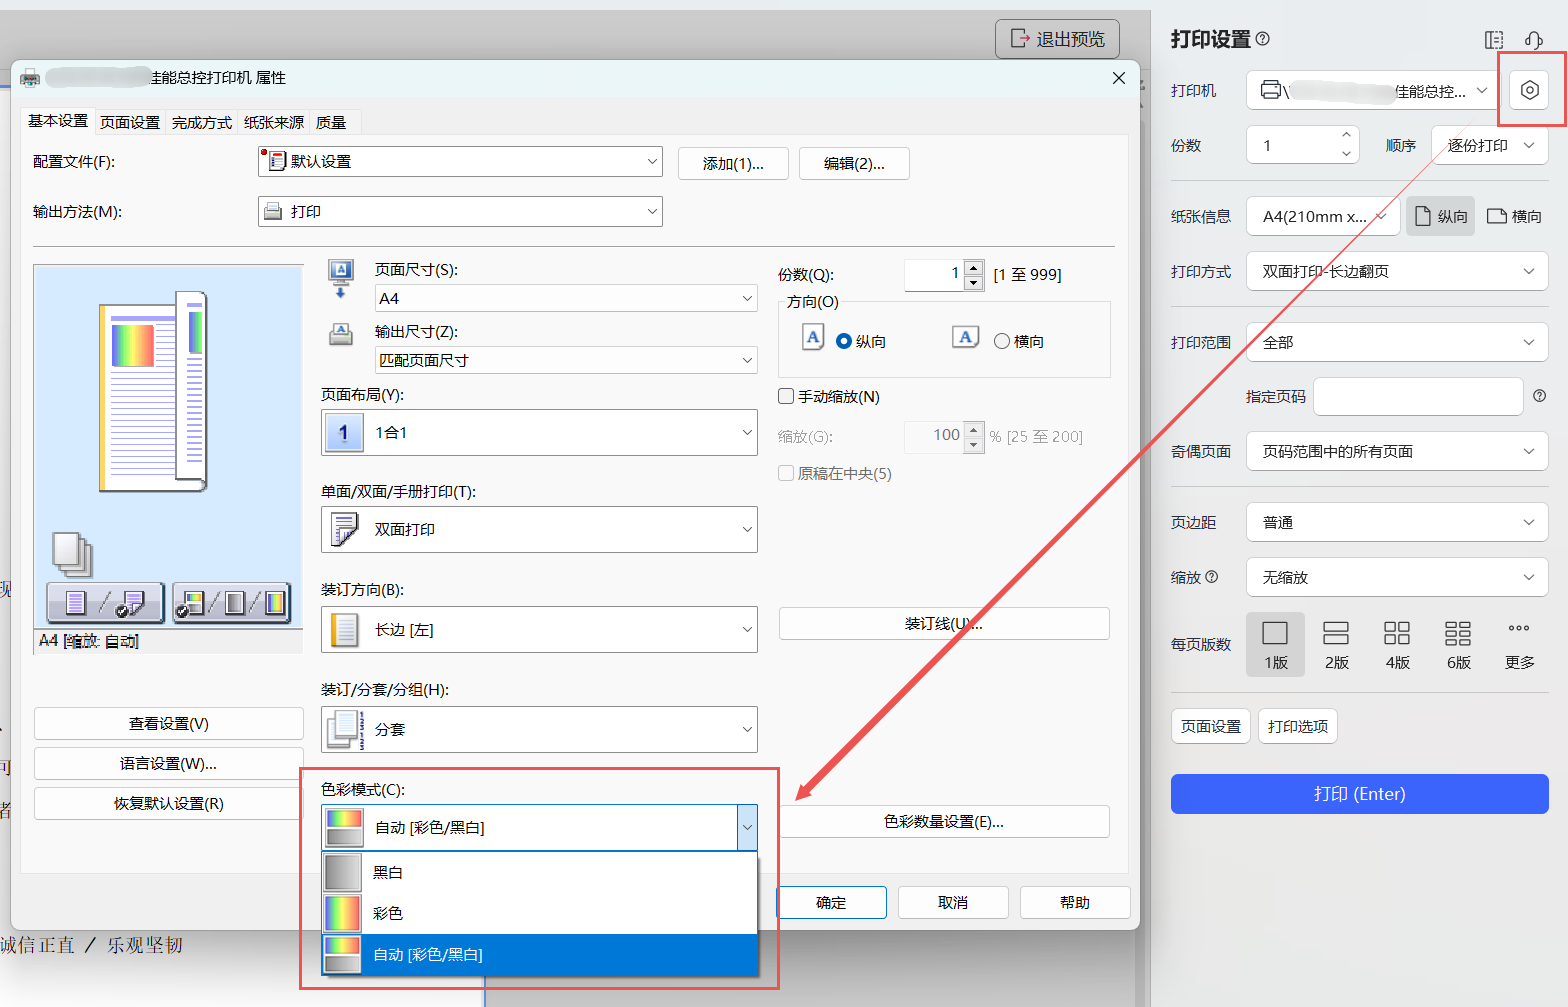Open 页边距 普通 dropdown
Viewport: 1568px width, 1007px height.
pos(1397,522)
